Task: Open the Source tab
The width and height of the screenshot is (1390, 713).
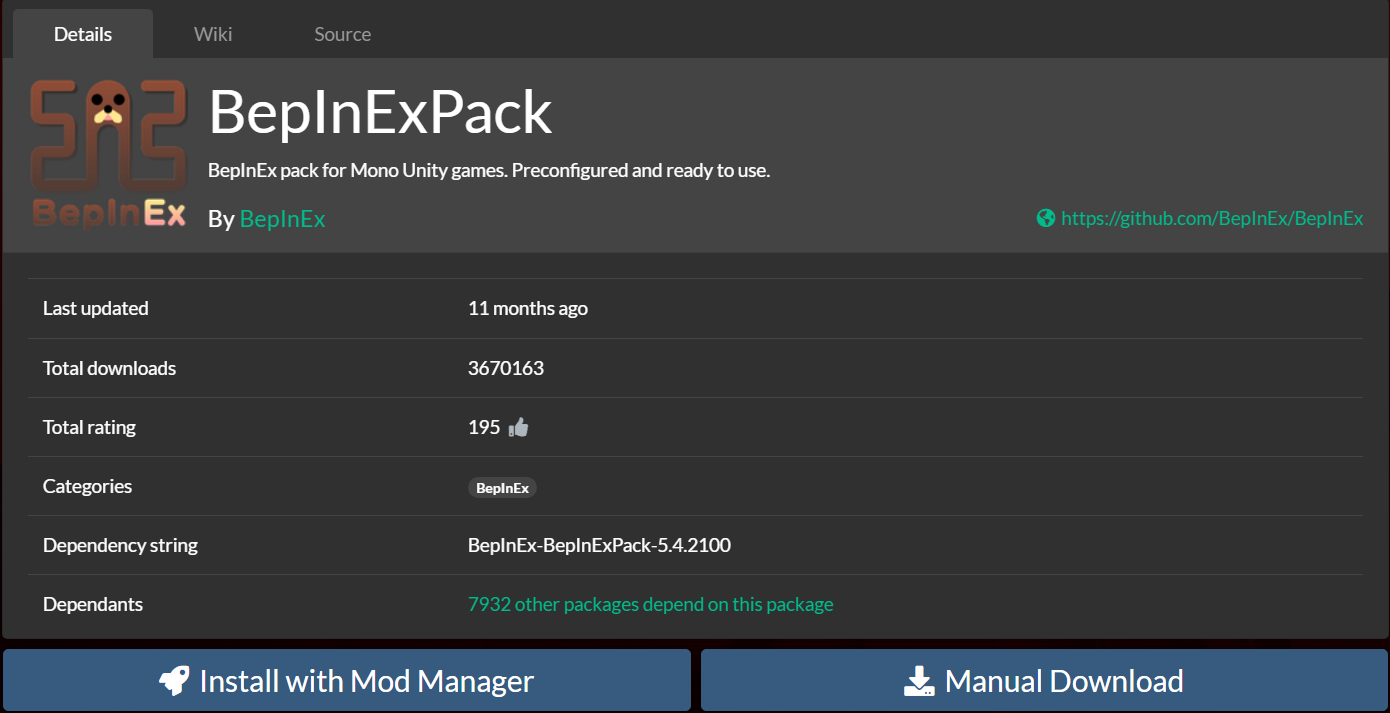Action: pos(342,34)
